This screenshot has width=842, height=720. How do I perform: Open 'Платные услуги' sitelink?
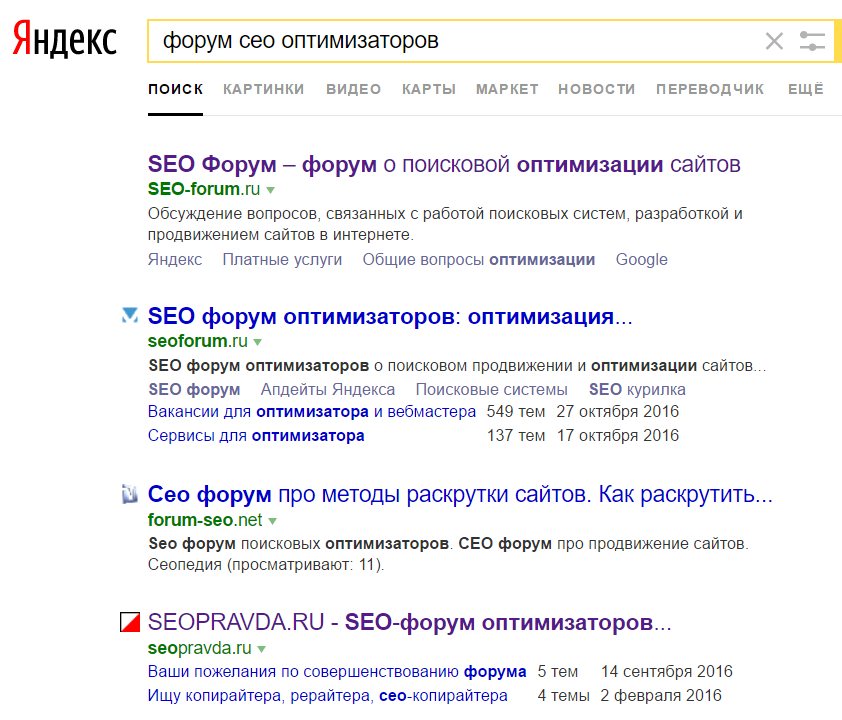282,260
